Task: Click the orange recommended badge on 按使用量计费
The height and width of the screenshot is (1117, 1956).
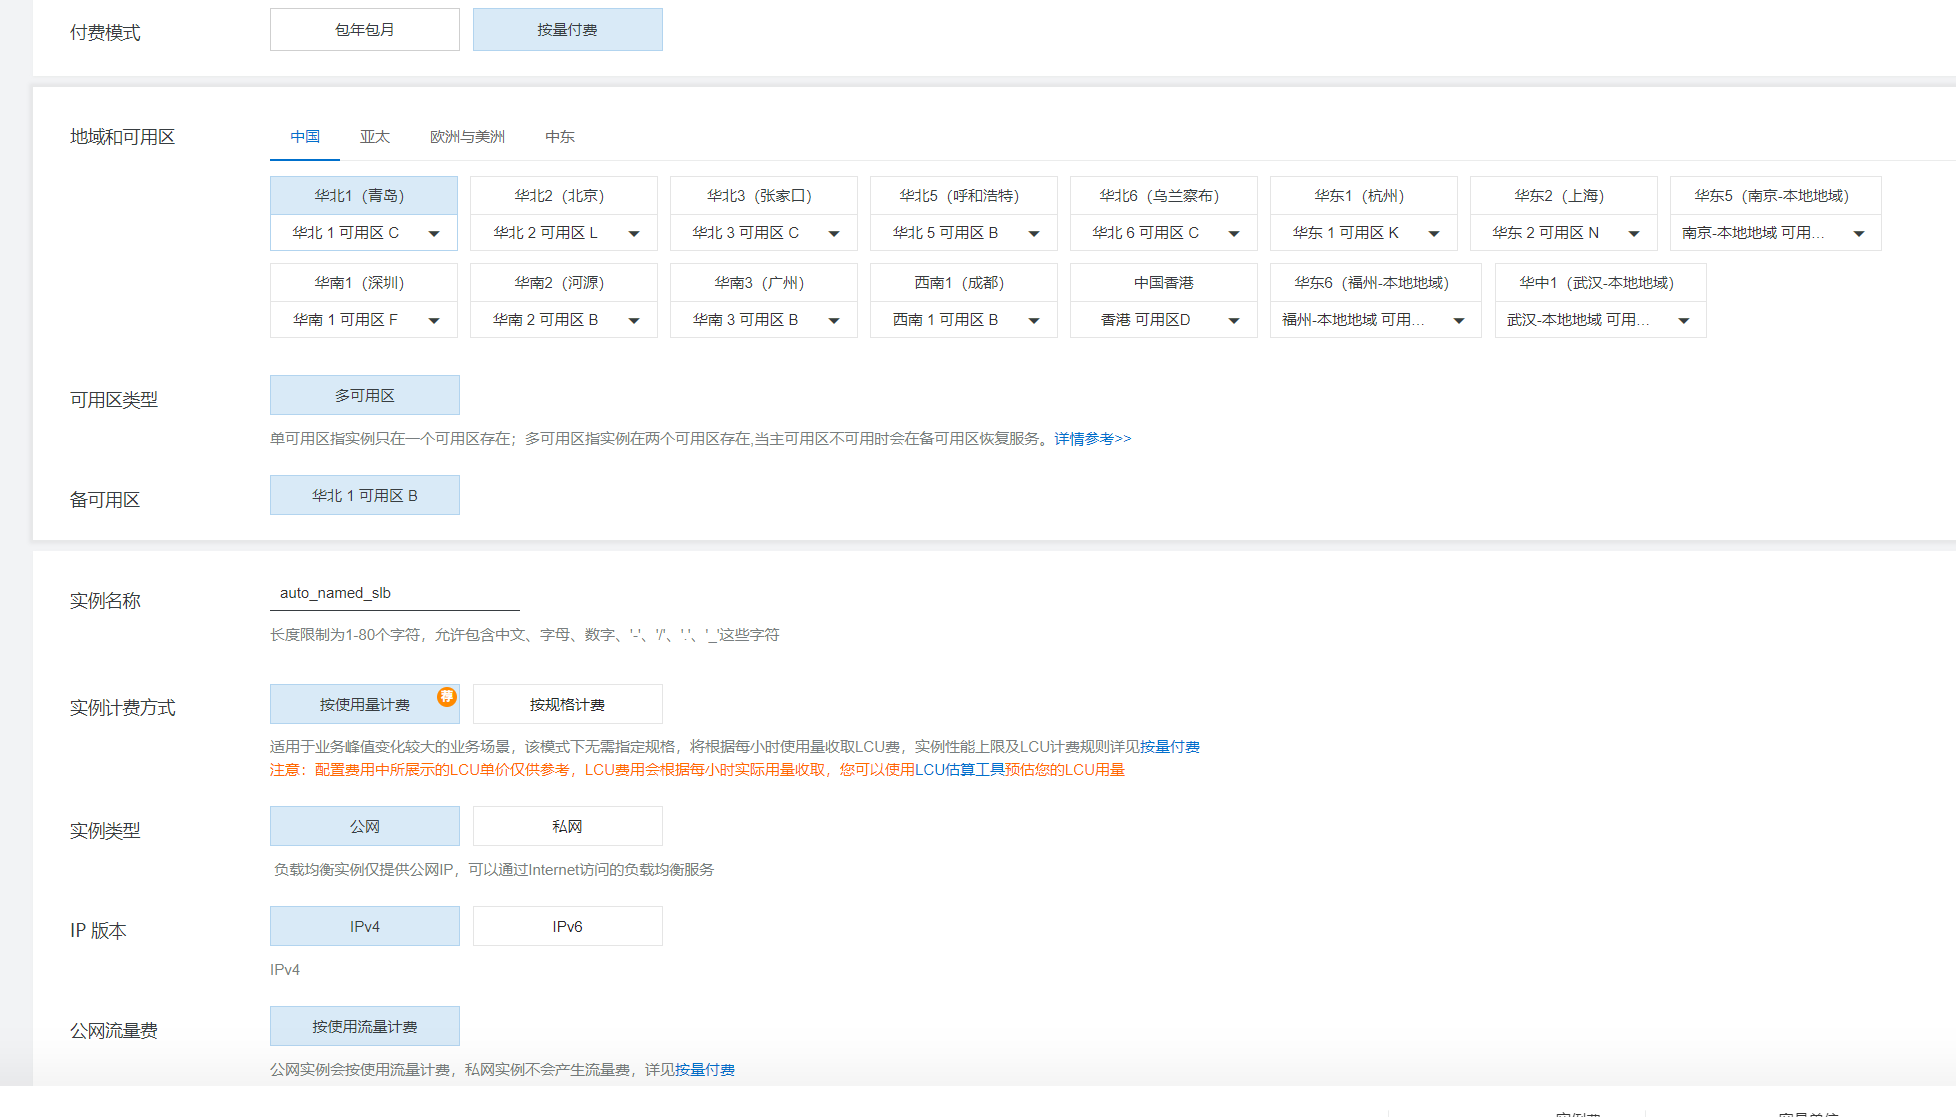Action: click(x=447, y=696)
